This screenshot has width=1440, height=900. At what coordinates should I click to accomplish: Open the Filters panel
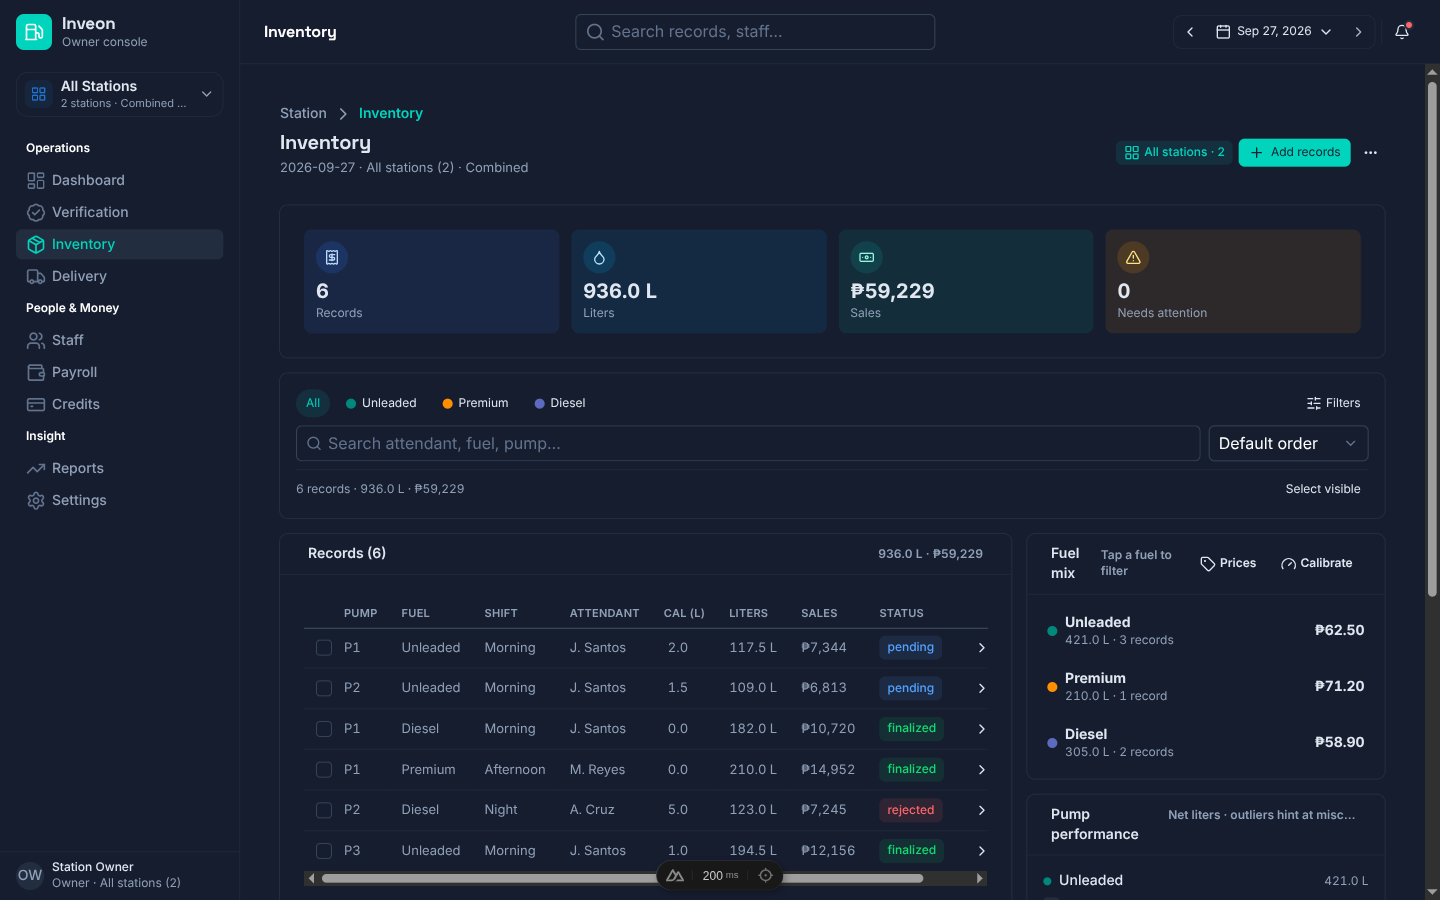tap(1333, 403)
